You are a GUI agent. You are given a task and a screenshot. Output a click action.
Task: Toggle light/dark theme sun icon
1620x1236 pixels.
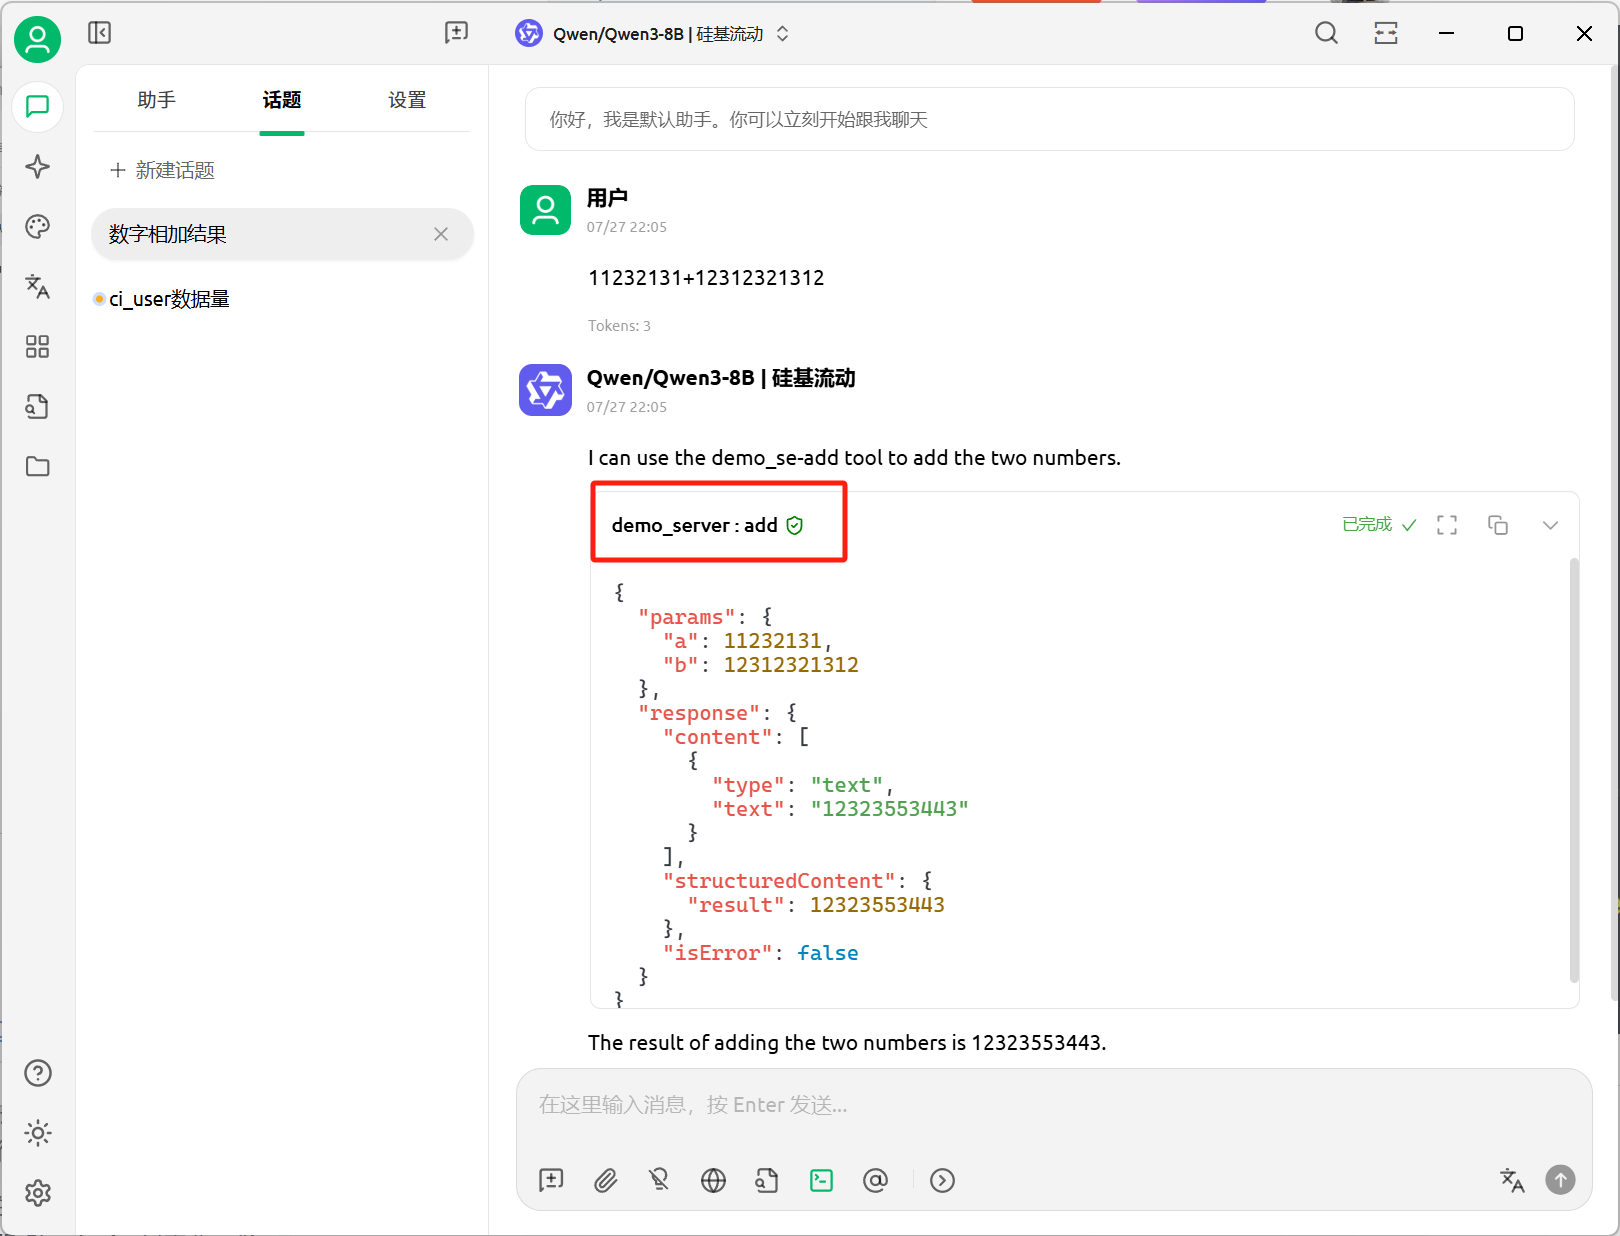(37, 1133)
